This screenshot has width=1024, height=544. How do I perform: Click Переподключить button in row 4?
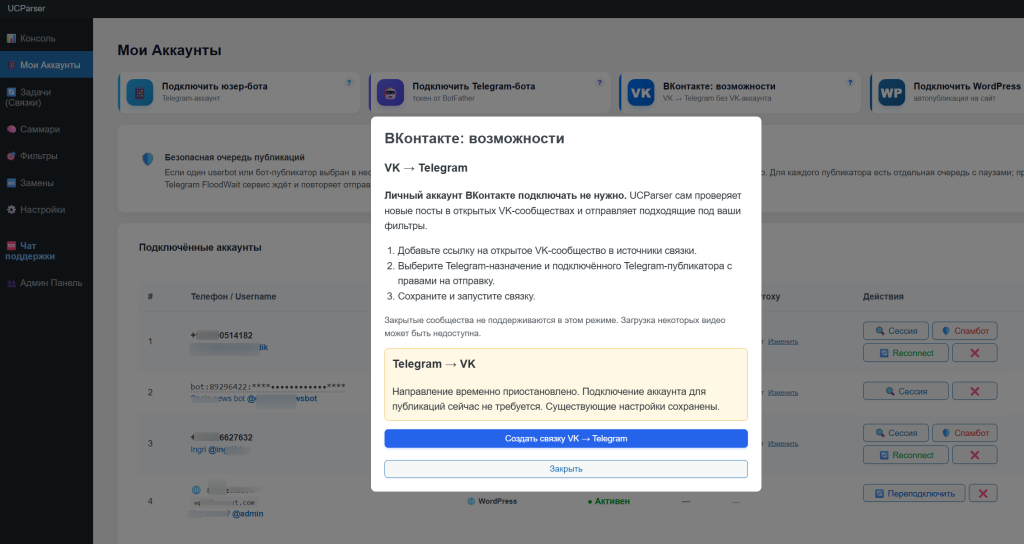click(914, 494)
